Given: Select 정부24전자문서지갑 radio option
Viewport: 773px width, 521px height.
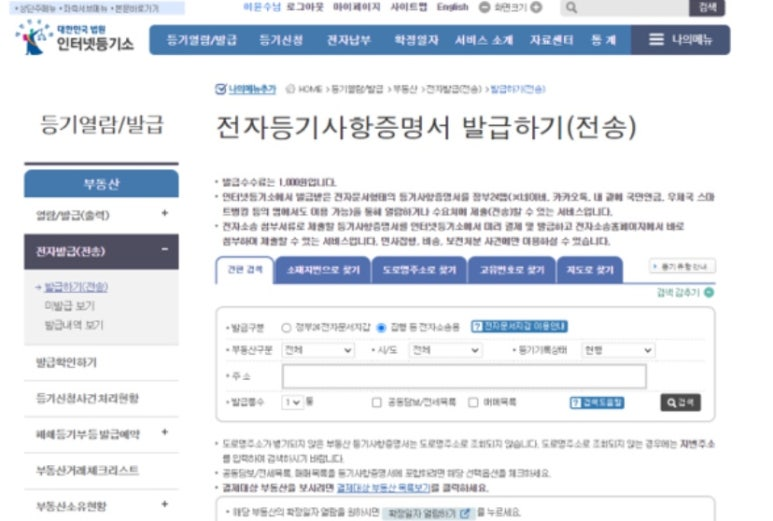Looking at the screenshot, I should tap(286, 328).
